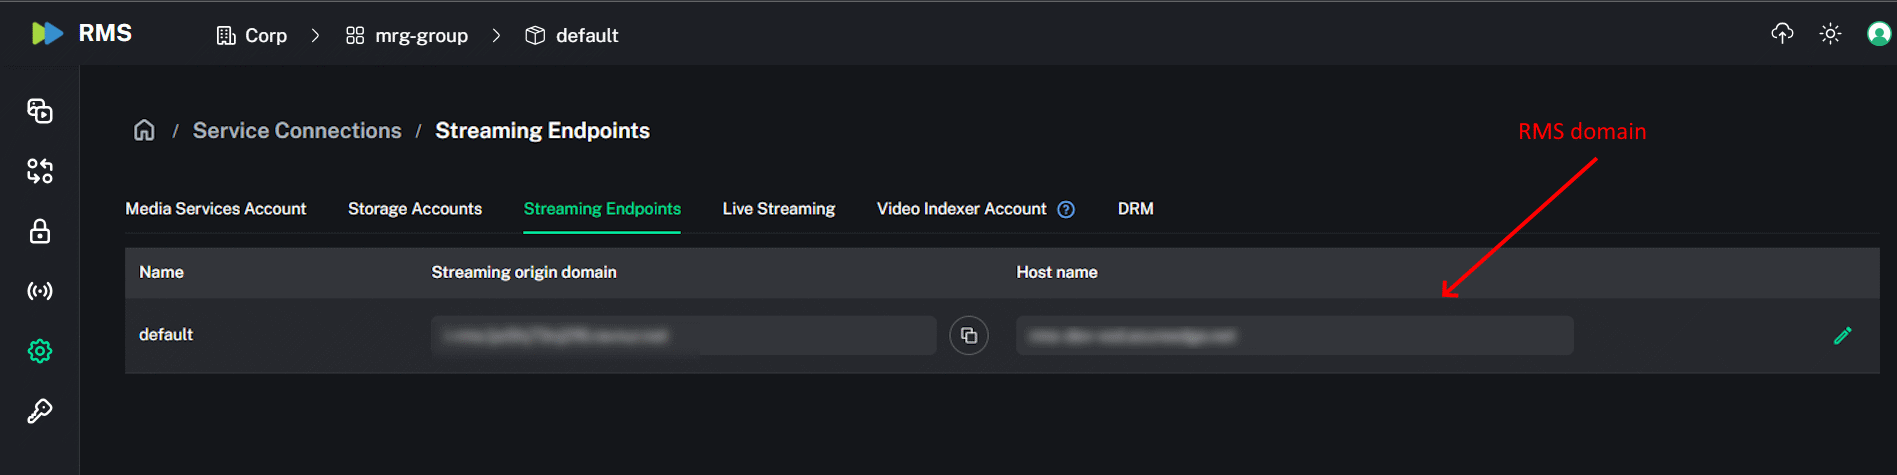Screen dimensions: 1897x475
Task: Click the Host name column header
Action: [x=1057, y=272]
